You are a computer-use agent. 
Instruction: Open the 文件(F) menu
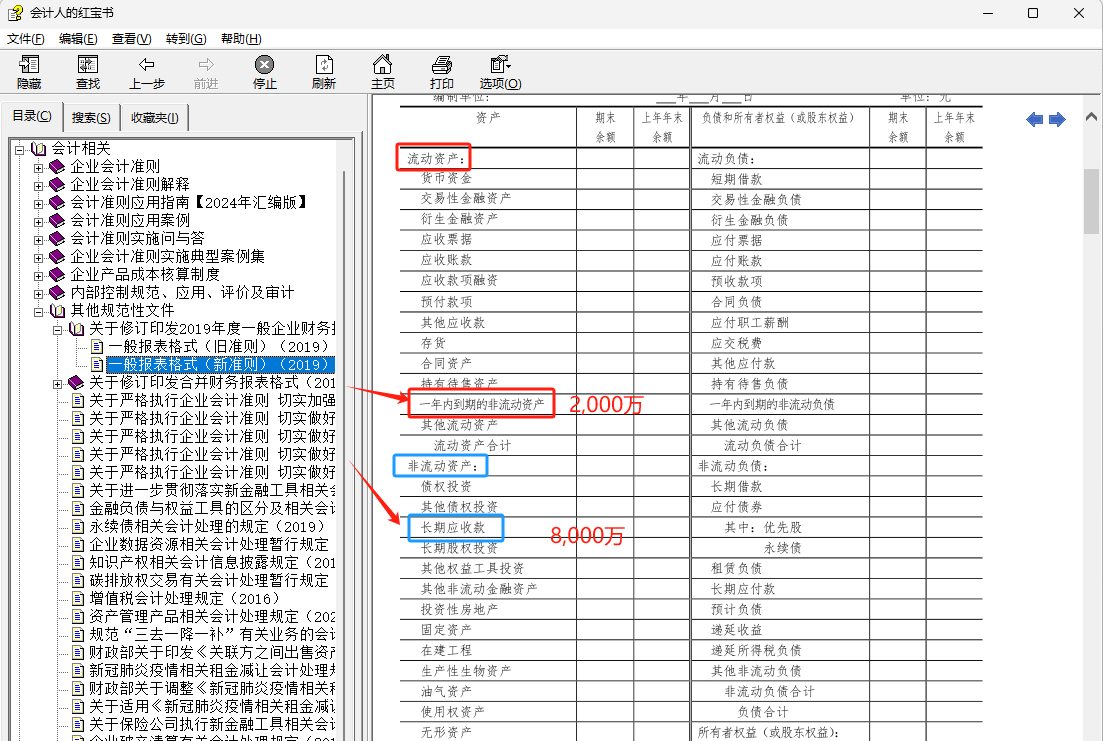[25, 39]
